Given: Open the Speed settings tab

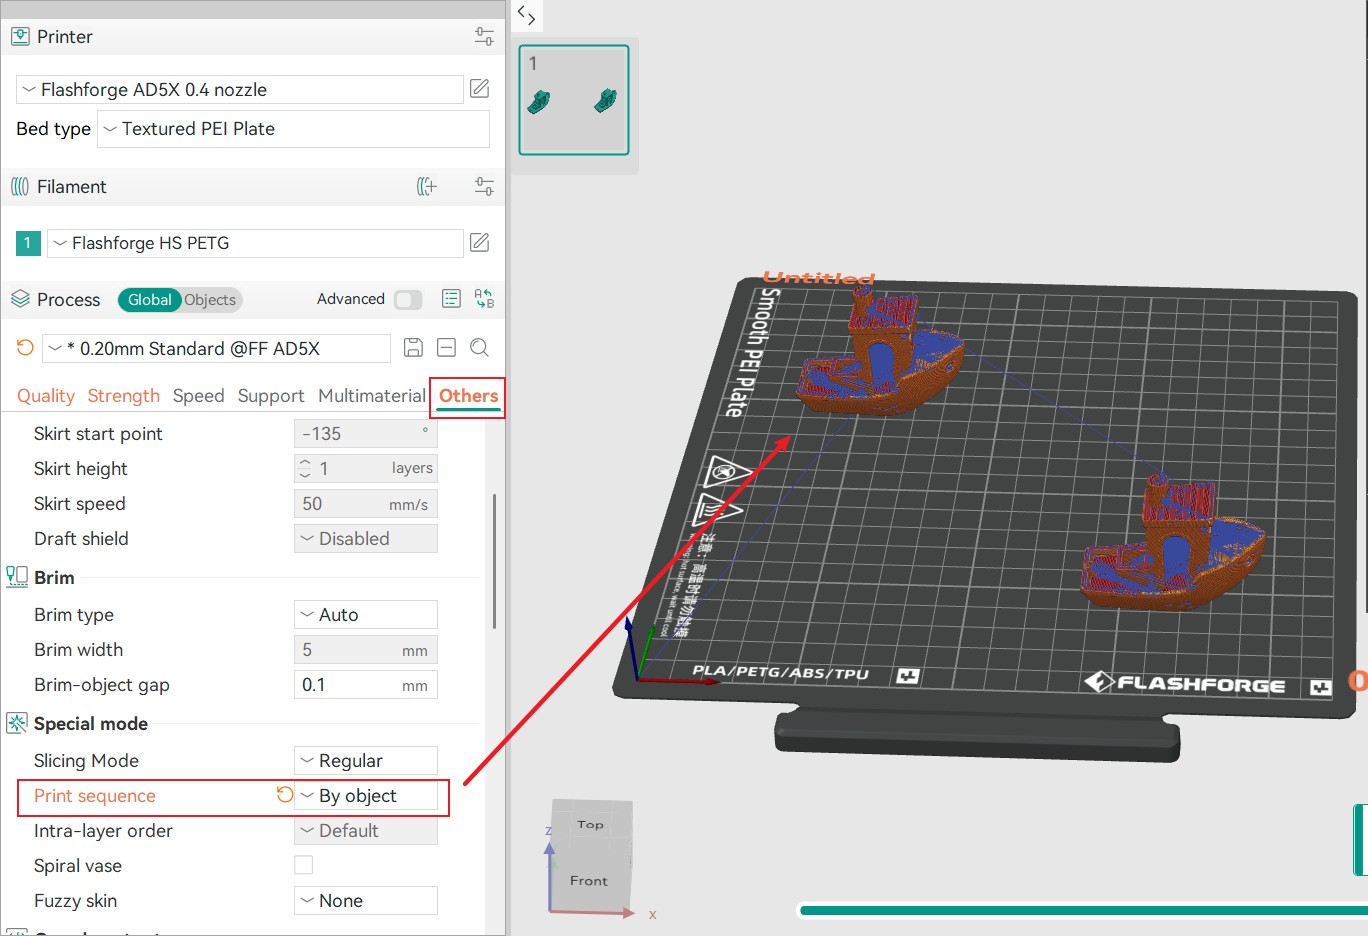Looking at the screenshot, I should coord(198,396).
